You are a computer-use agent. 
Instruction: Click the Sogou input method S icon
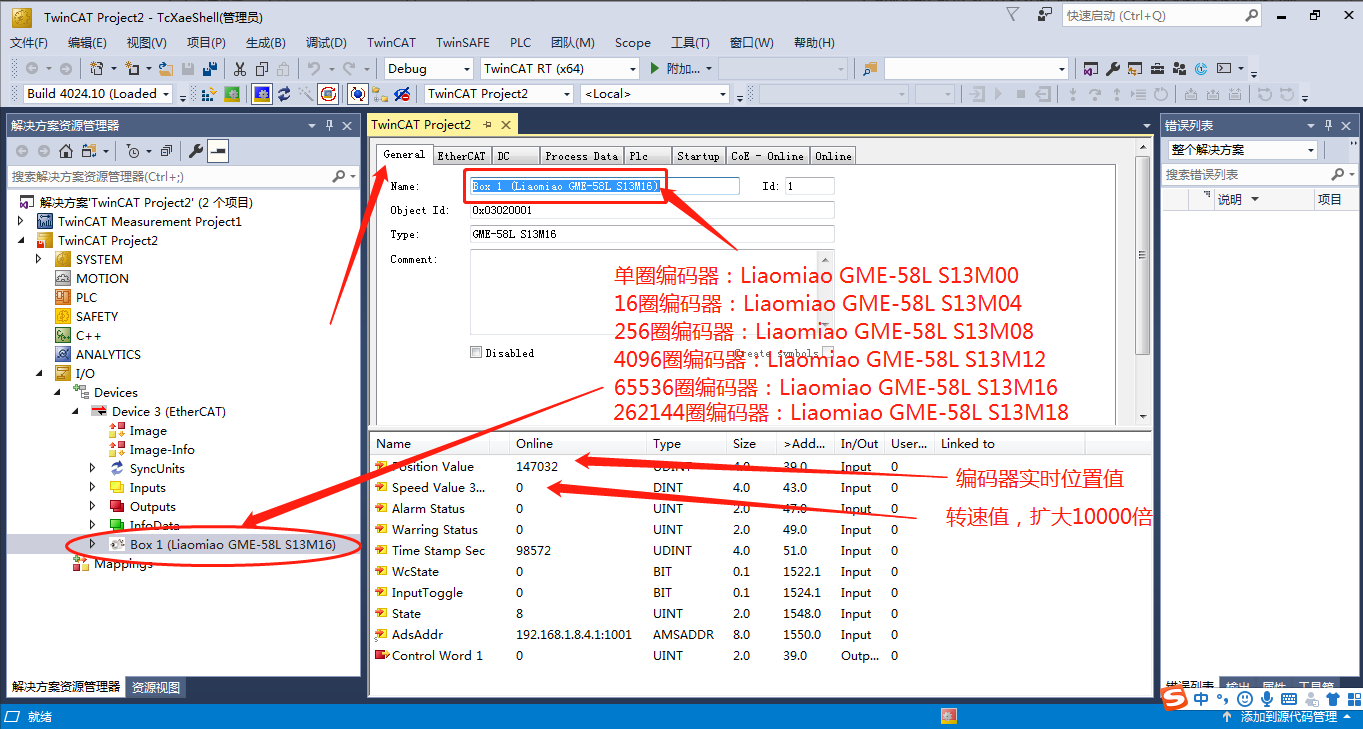[x=1176, y=699]
